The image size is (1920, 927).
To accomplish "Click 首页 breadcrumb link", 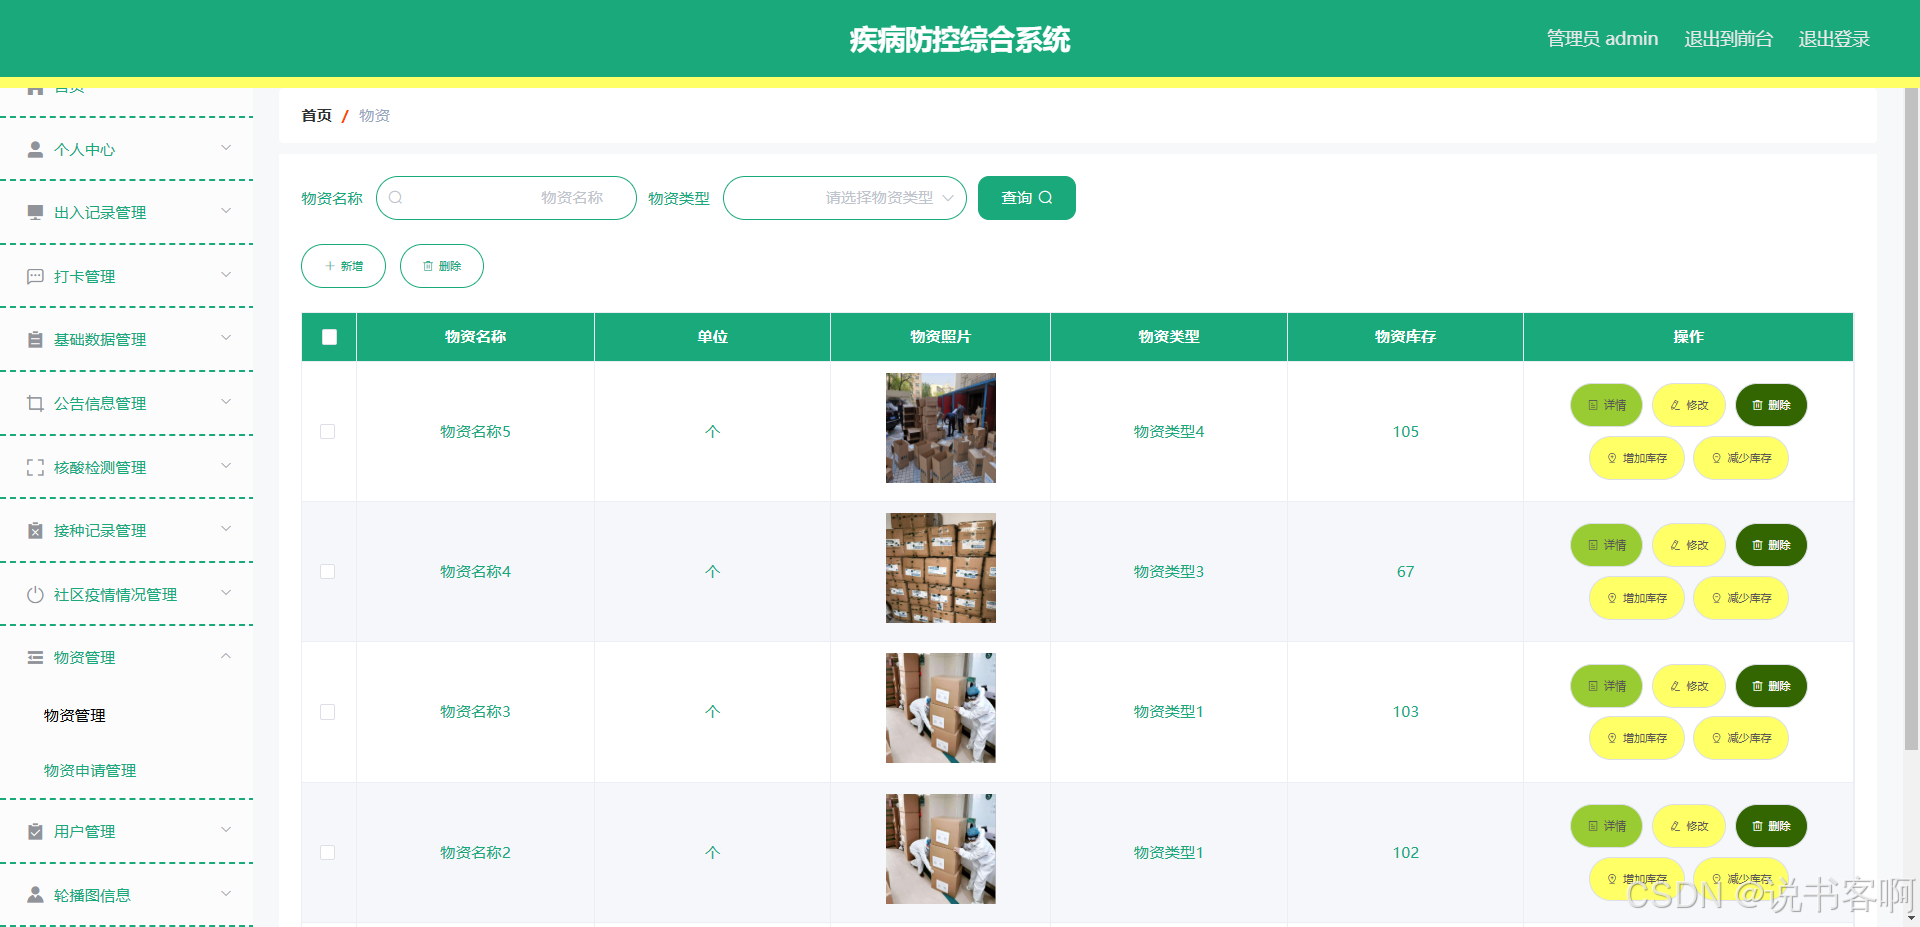I will [x=316, y=116].
